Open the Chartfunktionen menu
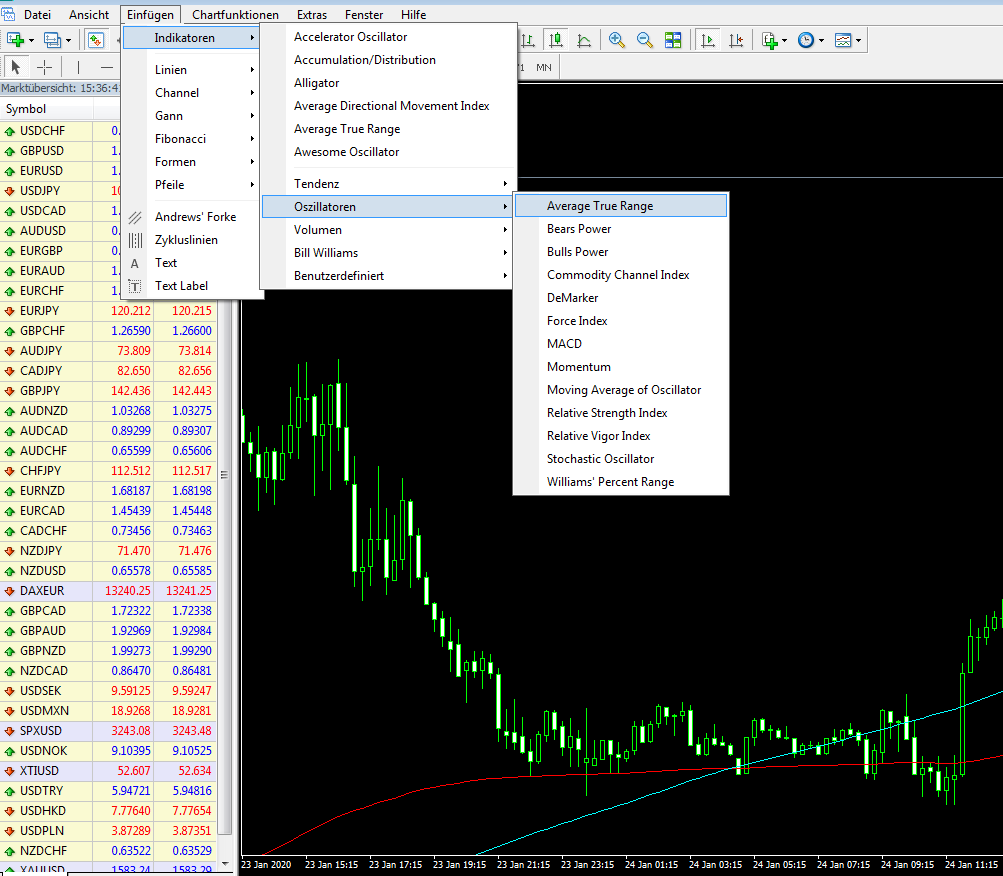This screenshot has width=1003, height=876. (235, 15)
